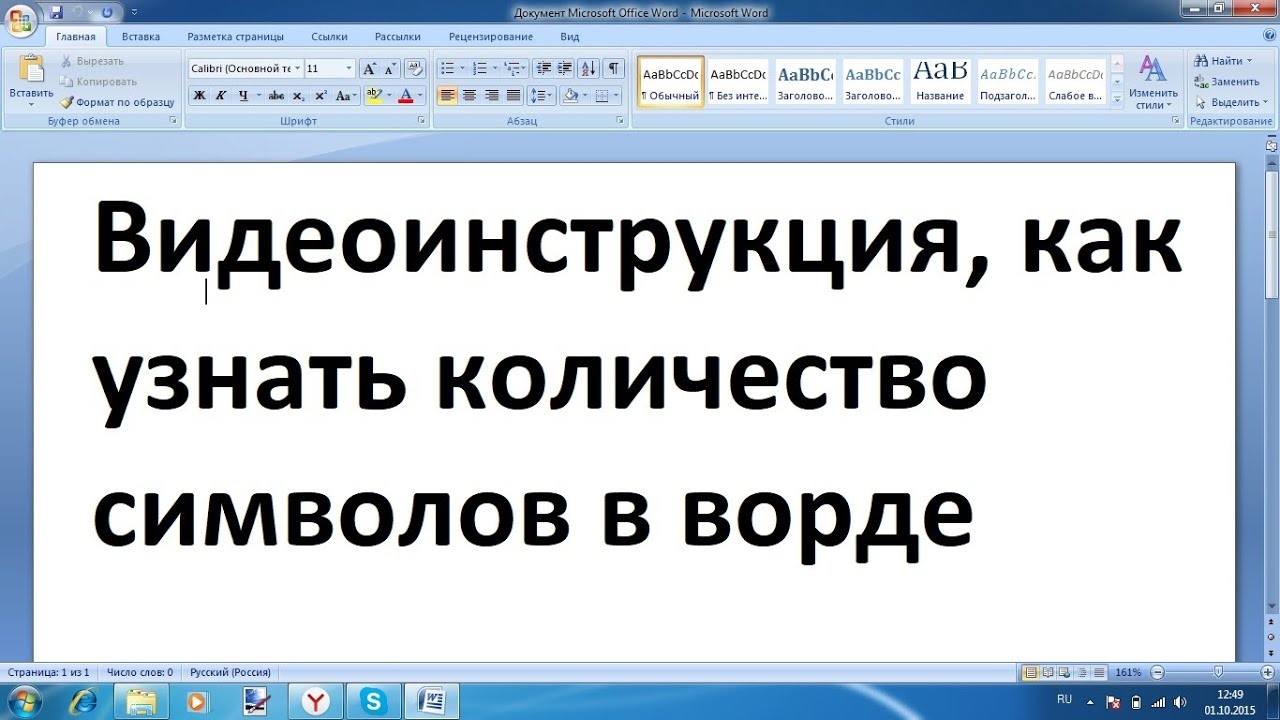
Task: Save document via Quick Access floppy icon
Action: 56,12
